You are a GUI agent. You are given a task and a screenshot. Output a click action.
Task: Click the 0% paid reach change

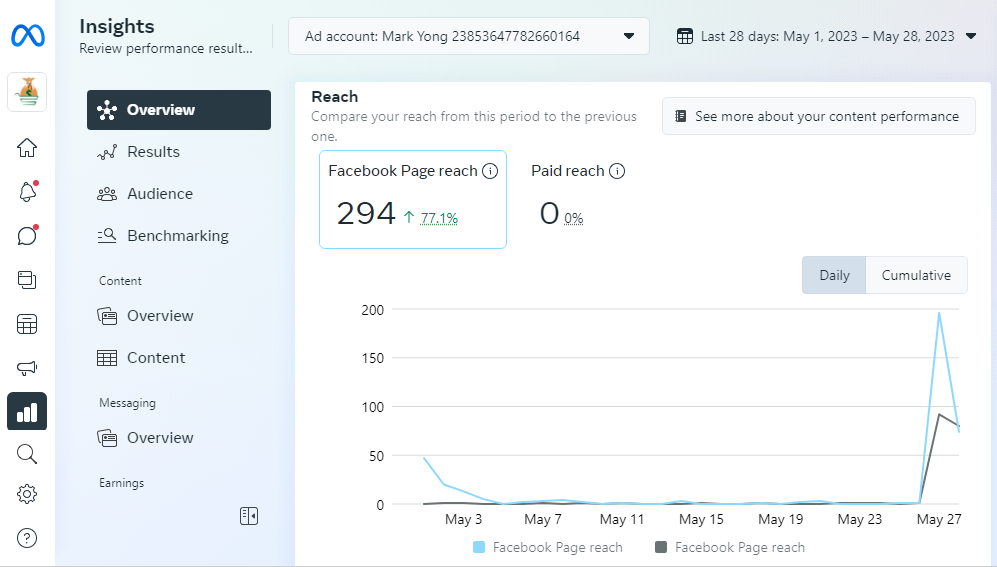tap(574, 219)
